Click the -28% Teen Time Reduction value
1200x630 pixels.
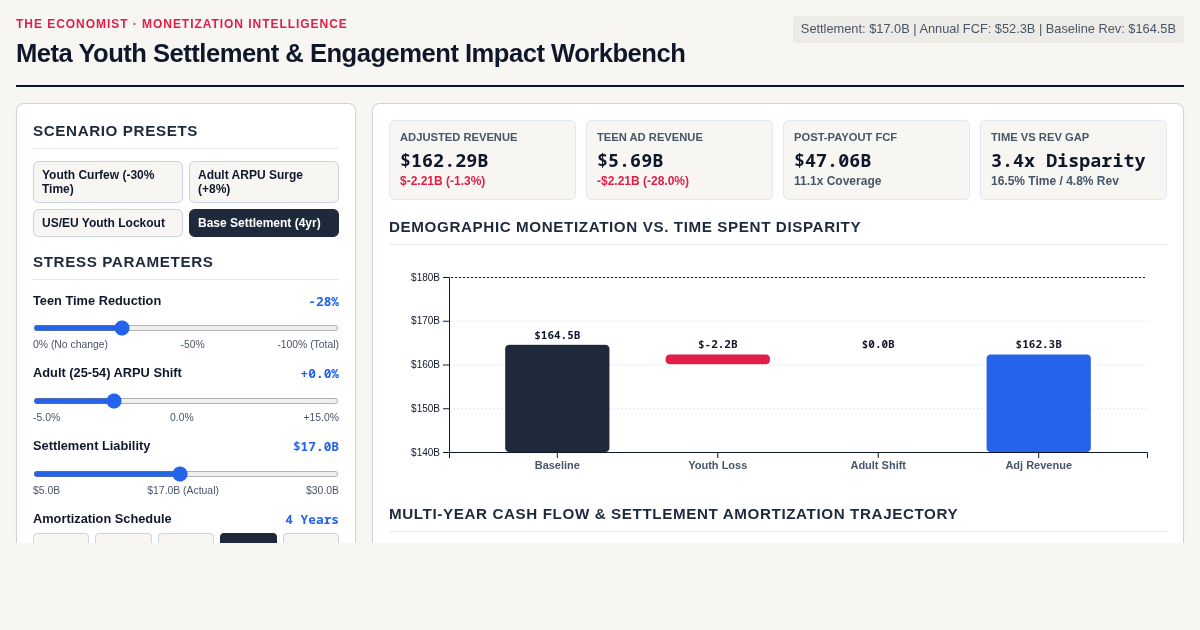point(323,301)
